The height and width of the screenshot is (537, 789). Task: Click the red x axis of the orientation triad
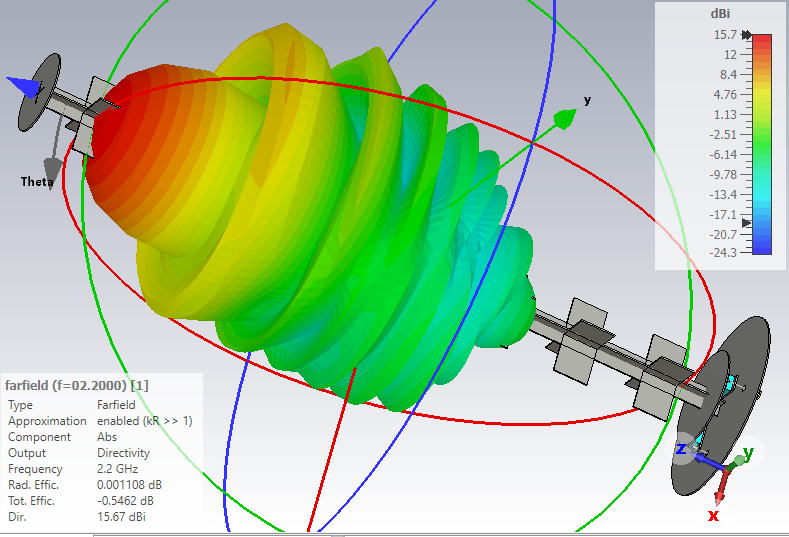[723, 486]
